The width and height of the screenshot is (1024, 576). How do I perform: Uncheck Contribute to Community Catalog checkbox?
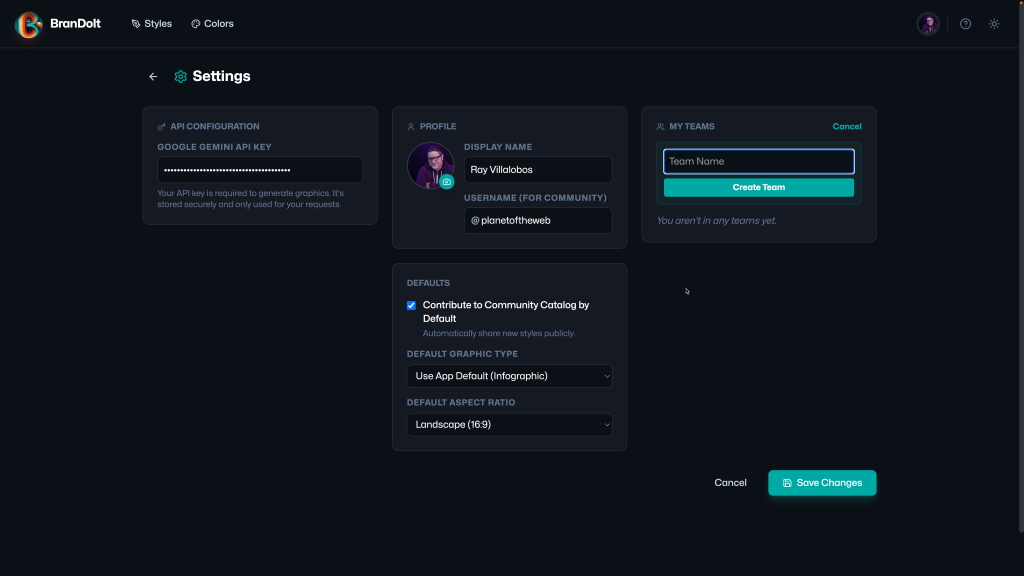click(x=411, y=305)
